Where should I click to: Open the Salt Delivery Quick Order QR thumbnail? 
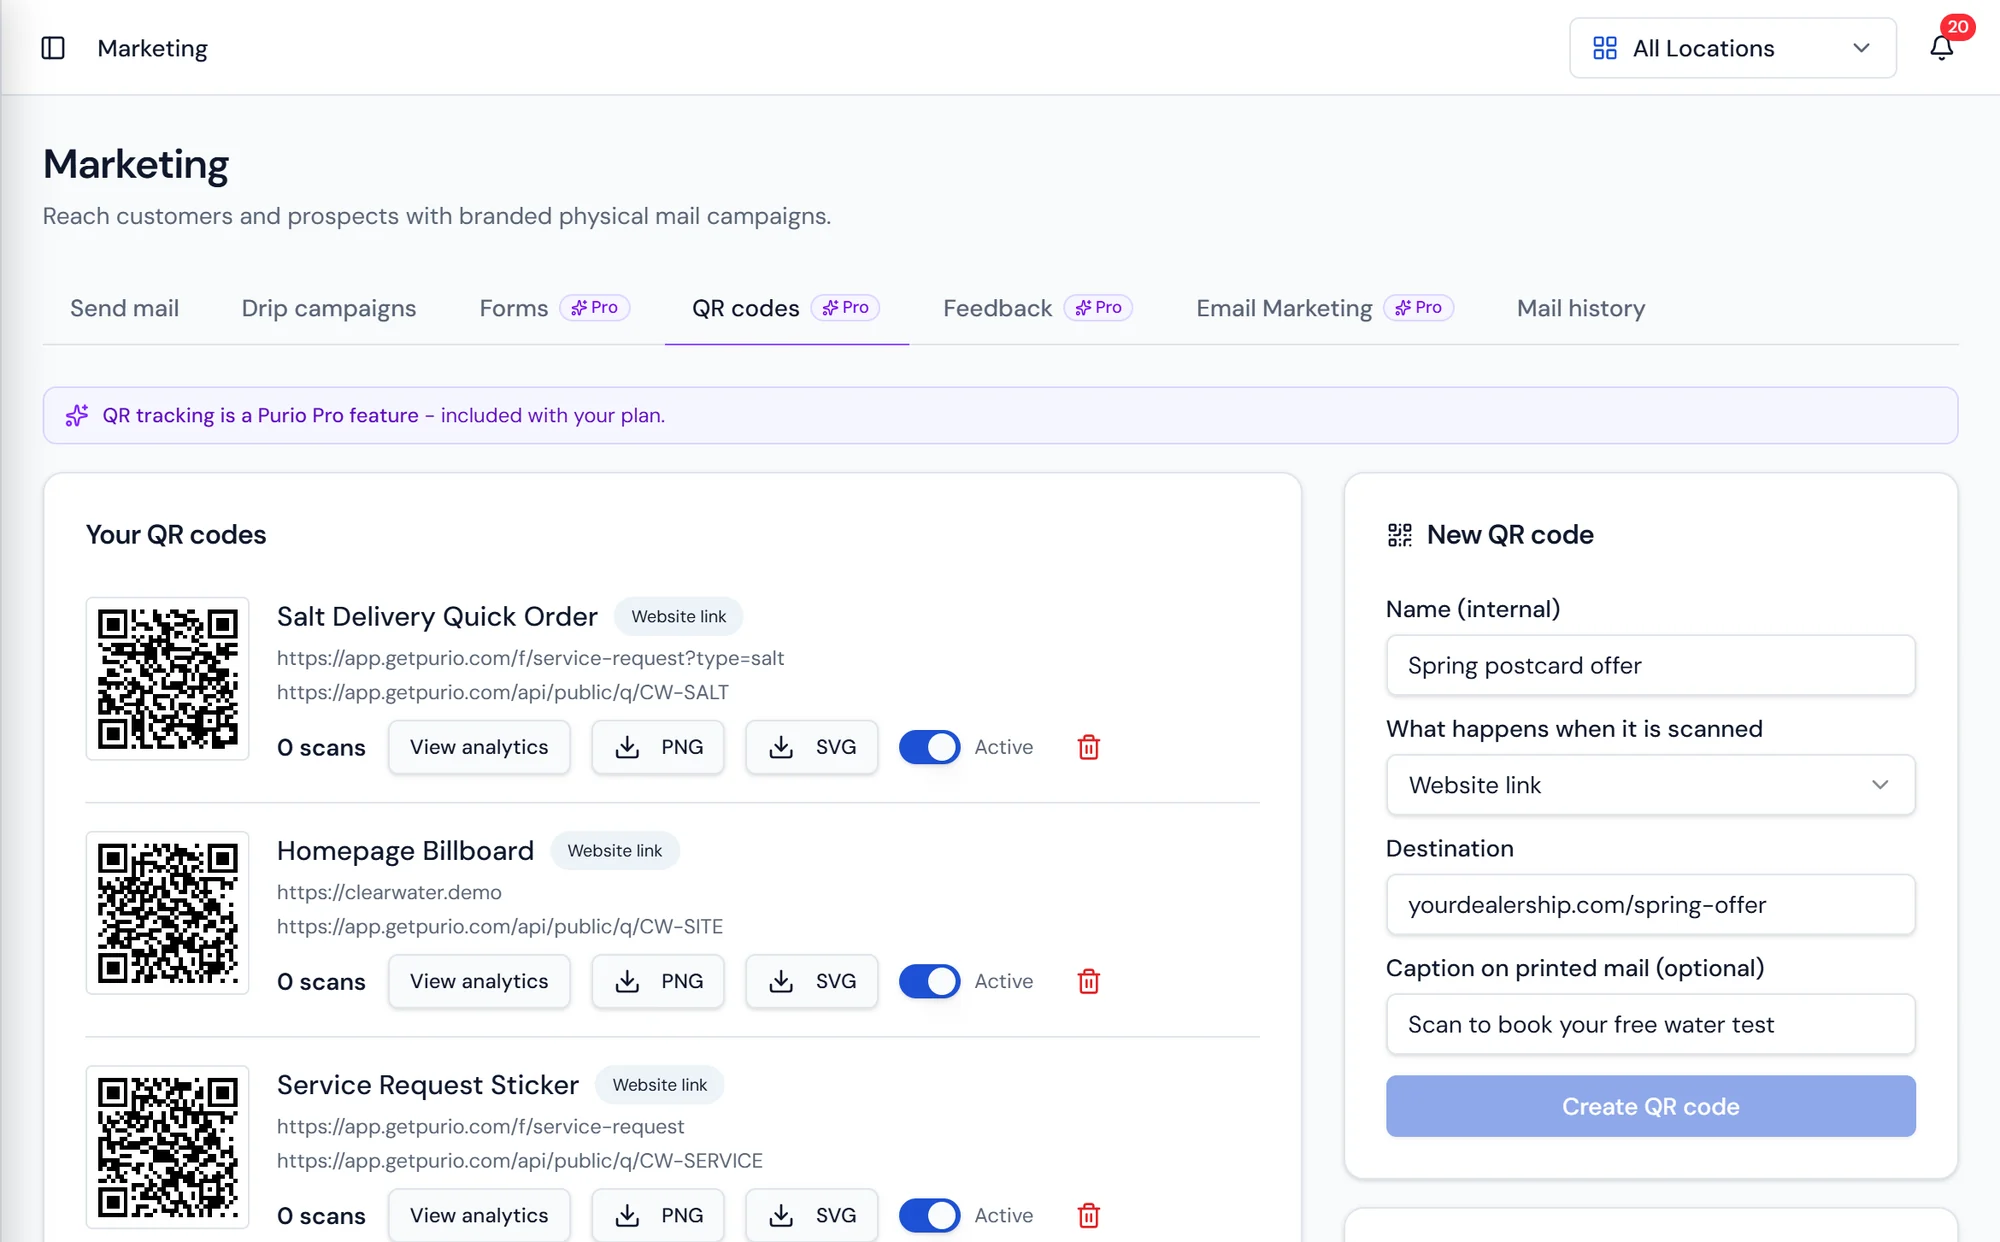tap(167, 679)
